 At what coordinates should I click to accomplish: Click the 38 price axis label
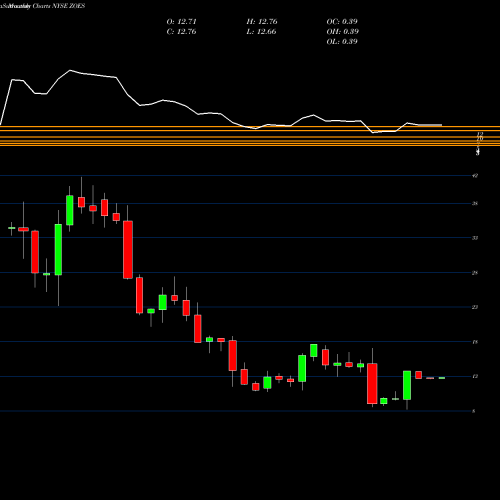(475, 203)
